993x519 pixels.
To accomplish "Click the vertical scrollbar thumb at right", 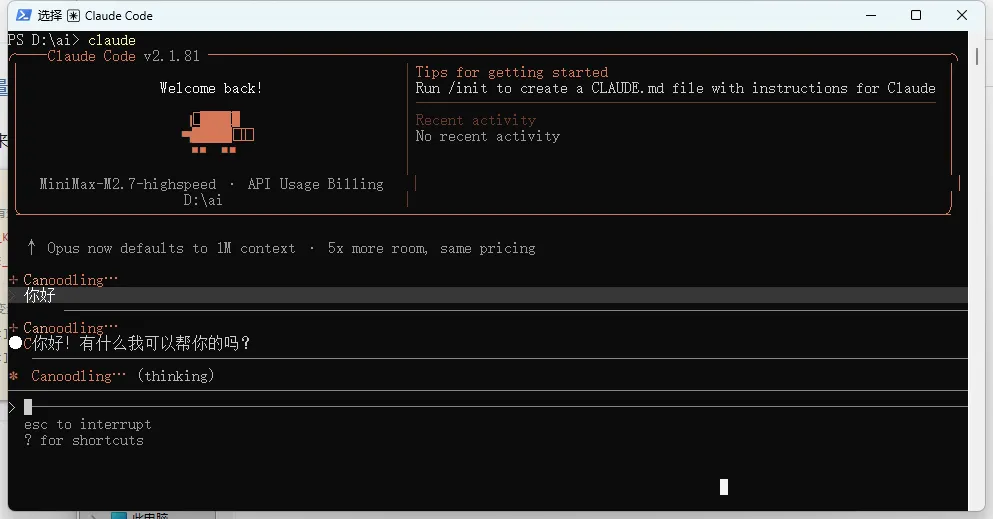I will (x=977, y=56).
